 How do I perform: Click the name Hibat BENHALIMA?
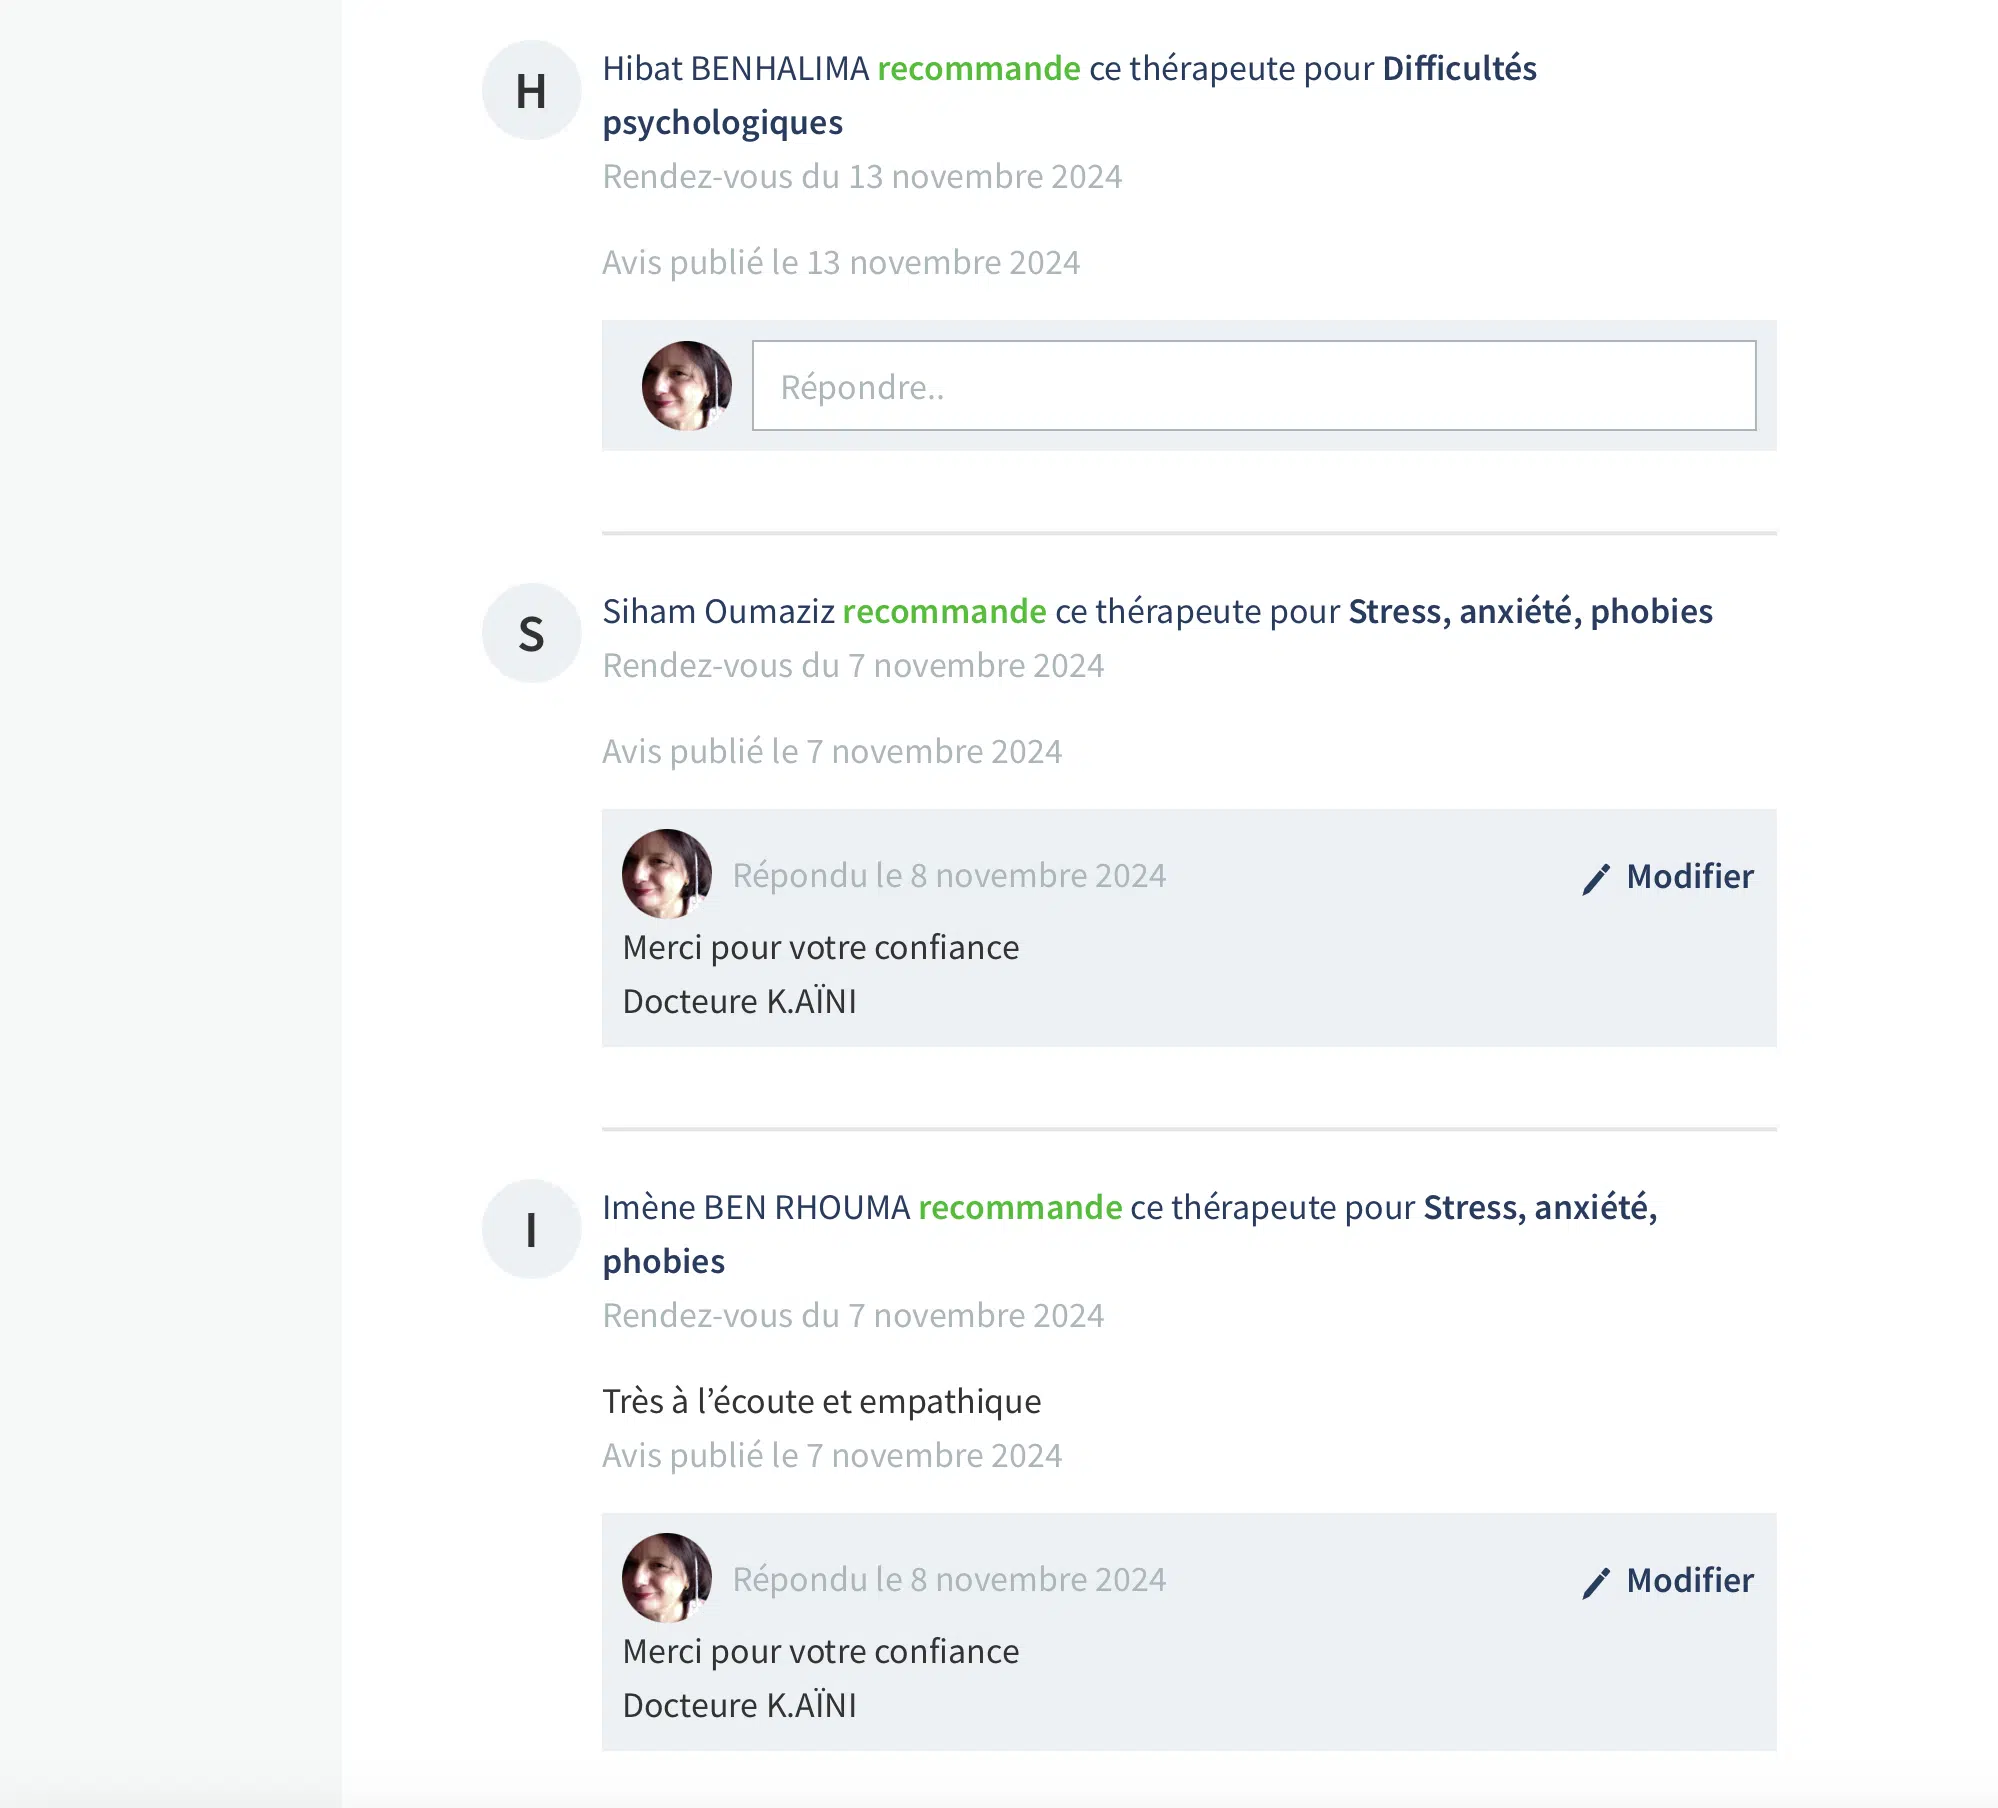tap(735, 69)
